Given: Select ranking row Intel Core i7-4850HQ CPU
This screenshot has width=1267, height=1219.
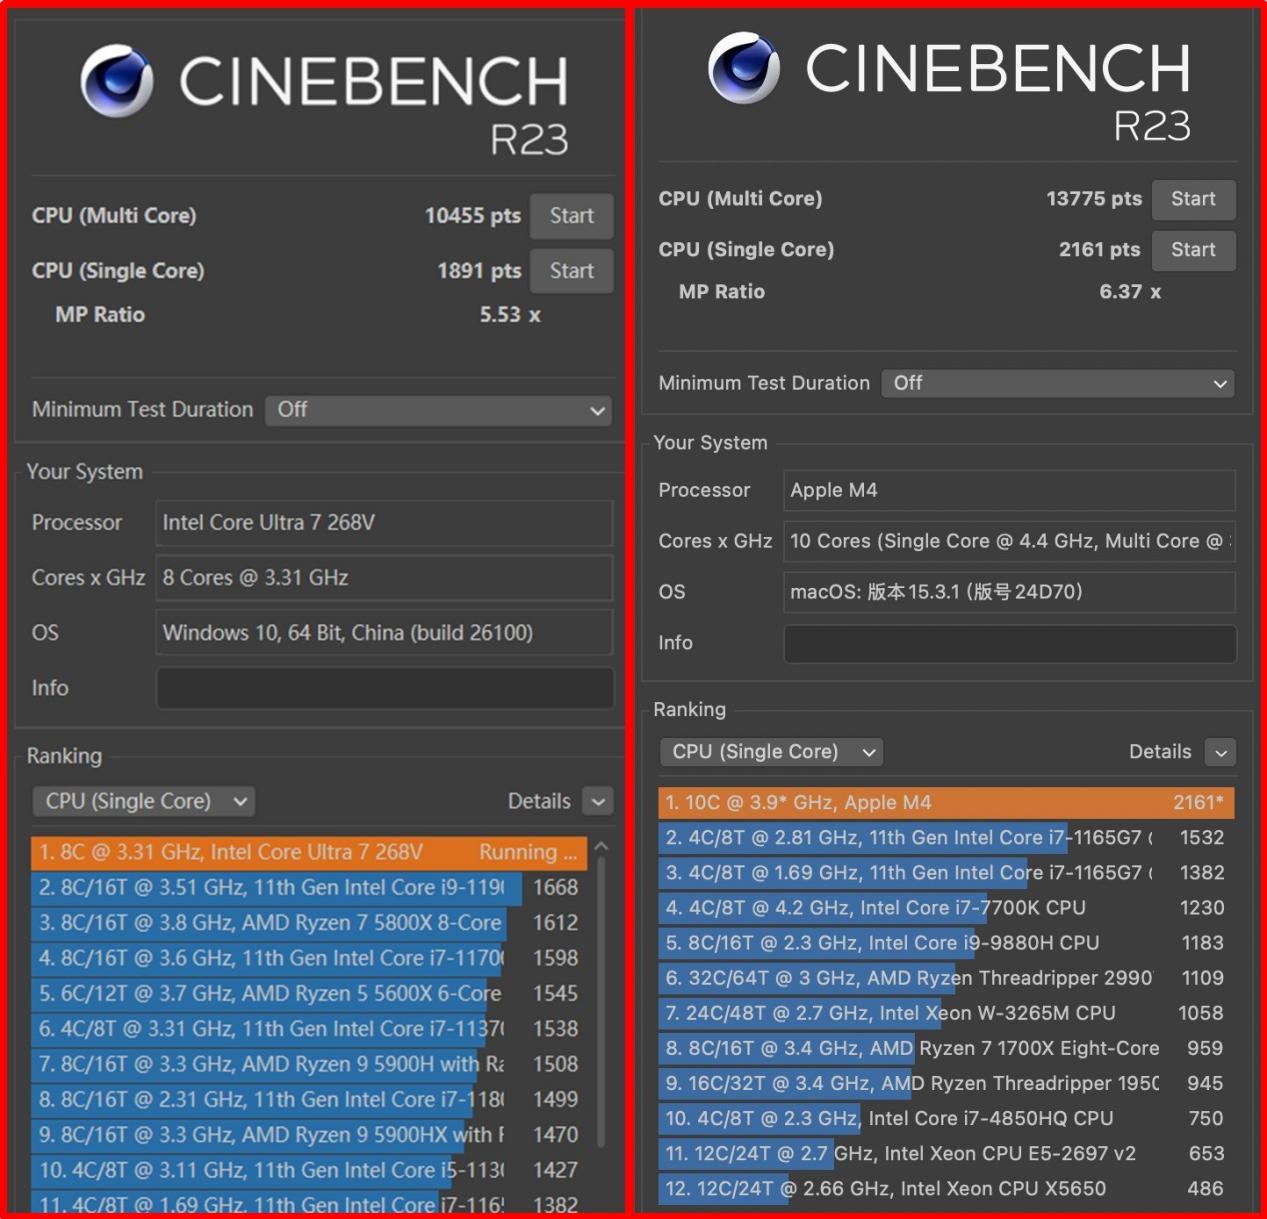Looking at the screenshot, I should pyautogui.click(x=946, y=1118).
